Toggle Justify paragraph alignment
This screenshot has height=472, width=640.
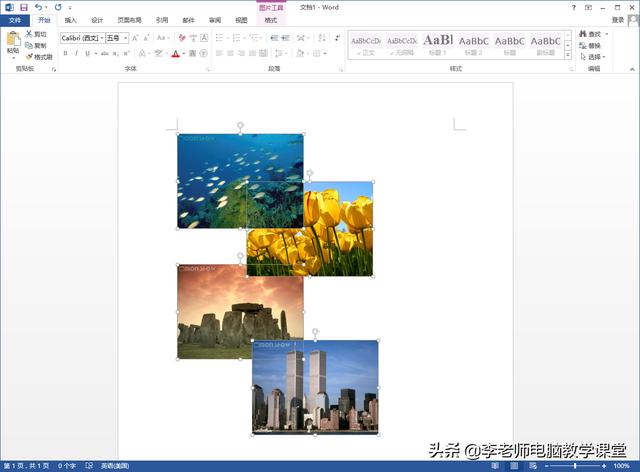pyautogui.click(x=253, y=53)
